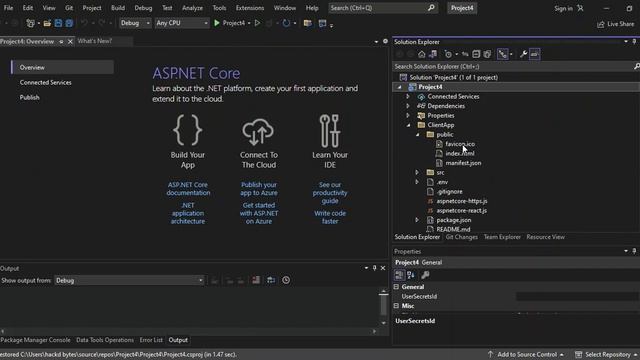Open Properties wrench icon in Solution Explorer
640x360 pixels.
pos(523,54)
